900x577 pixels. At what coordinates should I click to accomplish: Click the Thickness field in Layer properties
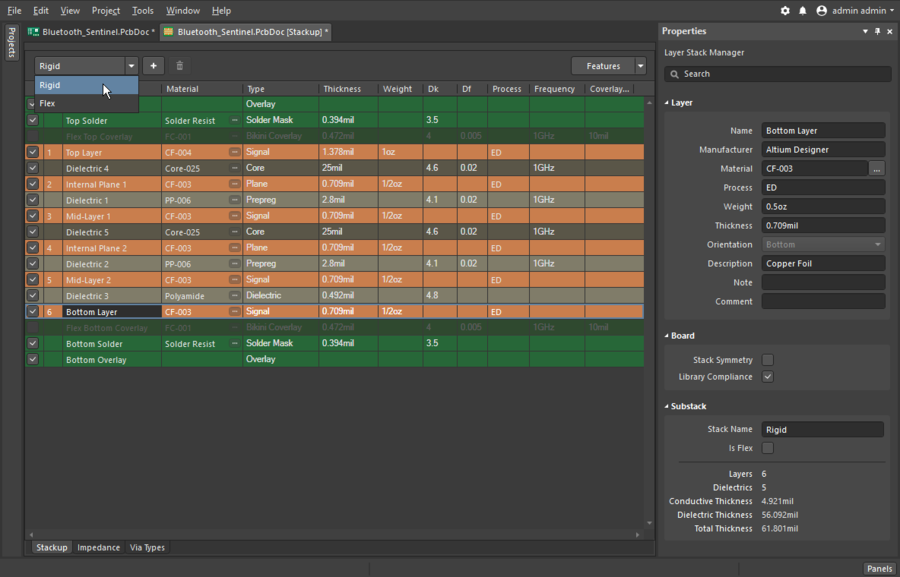click(x=823, y=226)
